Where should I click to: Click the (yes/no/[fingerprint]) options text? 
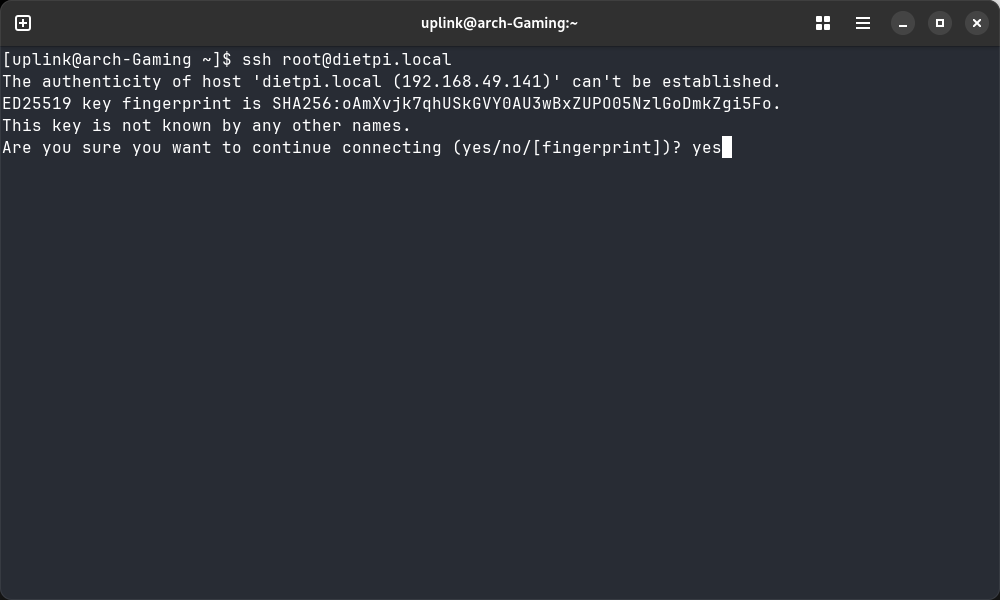coord(565,148)
